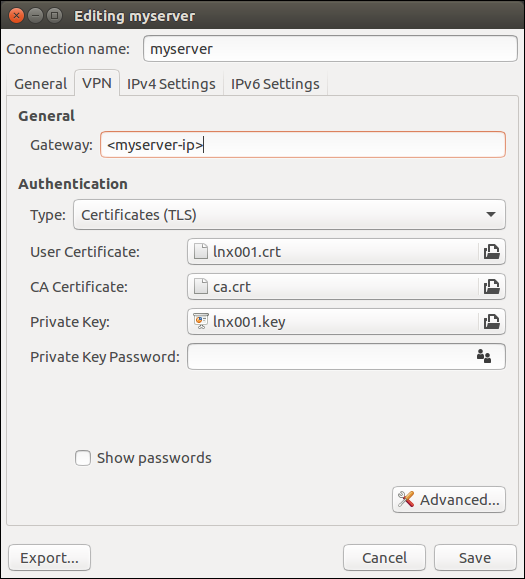
Task: Click the CA Certificate: label
Action: pyautogui.click(x=79, y=287)
